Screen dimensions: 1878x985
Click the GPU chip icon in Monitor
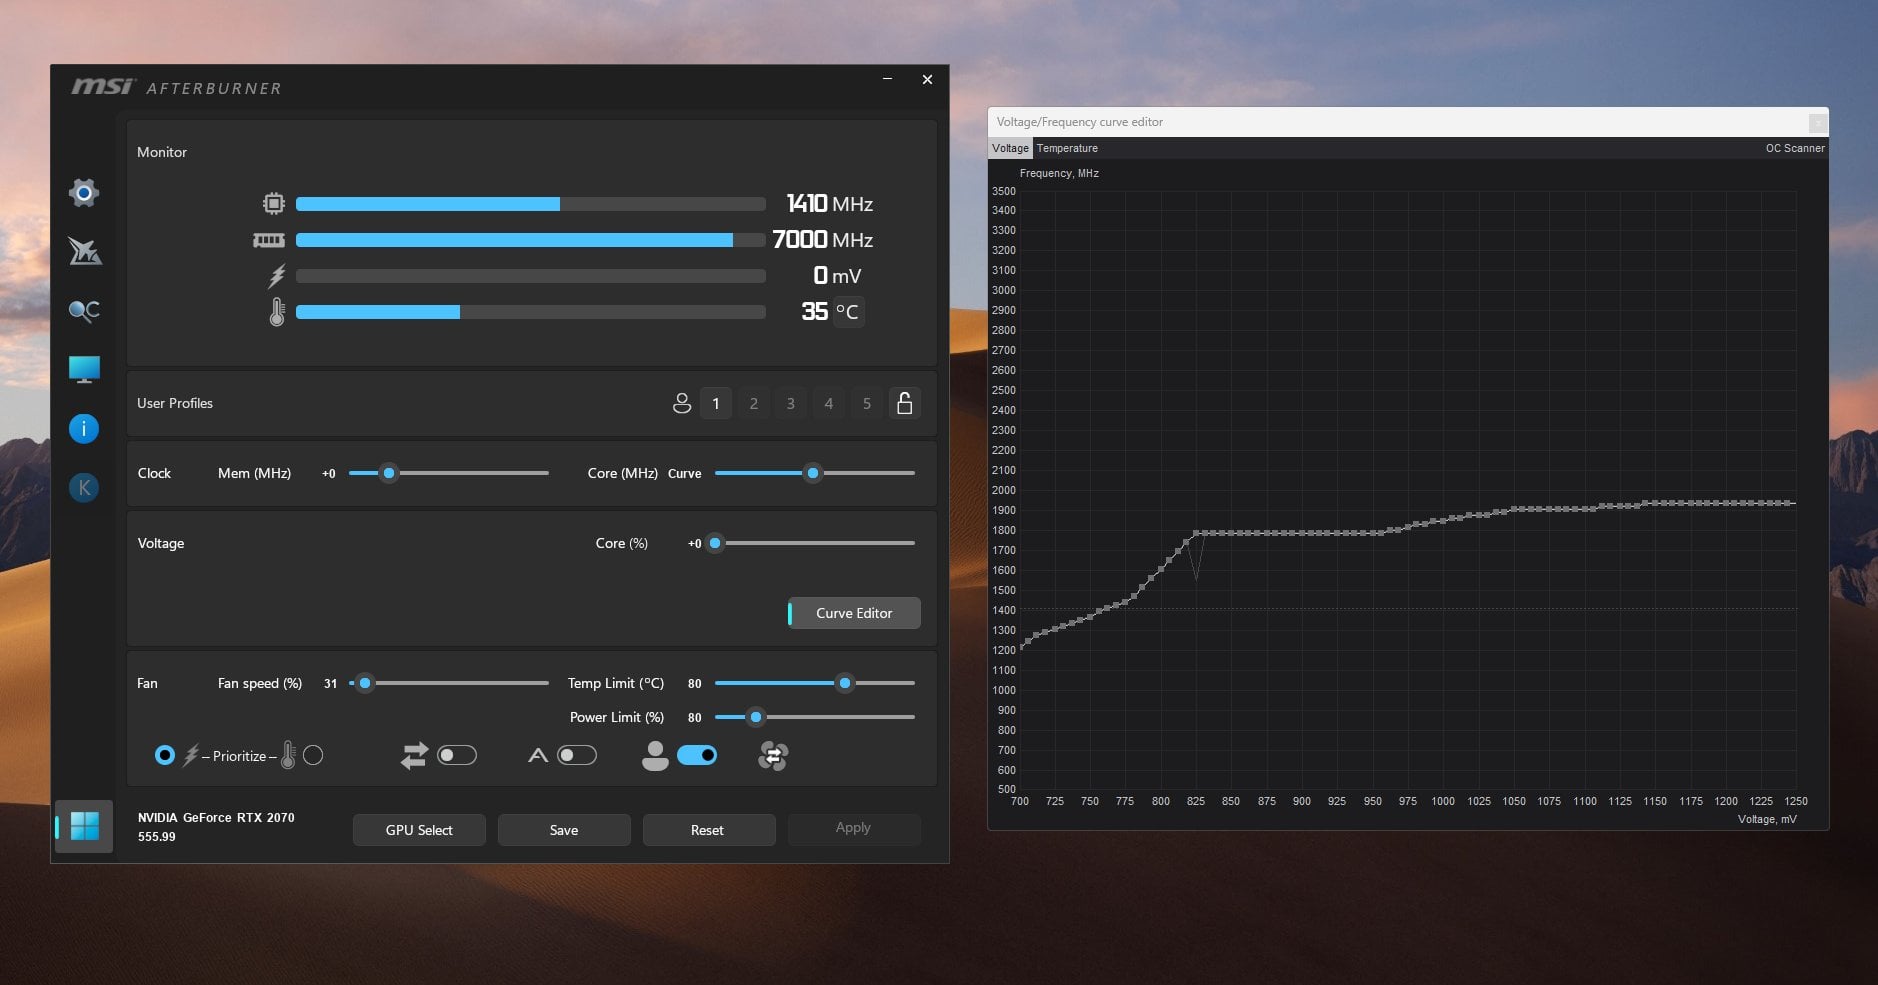coord(273,204)
